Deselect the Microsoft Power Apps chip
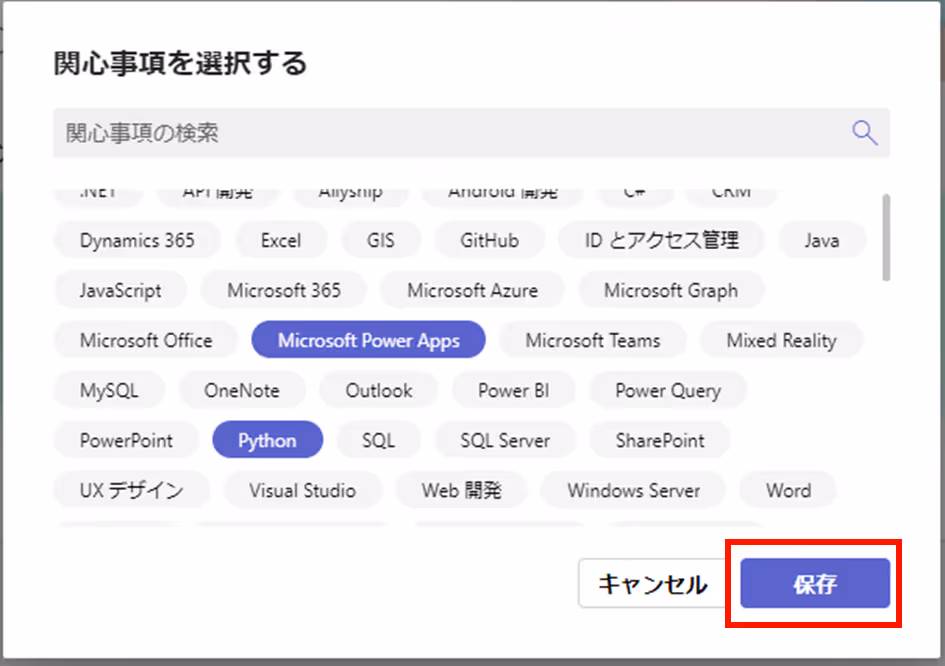945x666 pixels. coord(368,340)
